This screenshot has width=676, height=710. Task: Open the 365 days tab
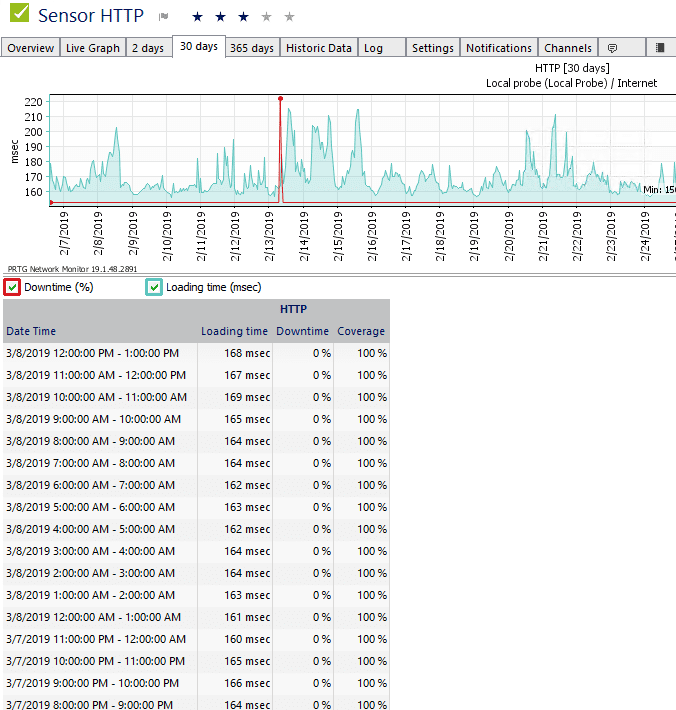pyautogui.click(x=251, y=48)
